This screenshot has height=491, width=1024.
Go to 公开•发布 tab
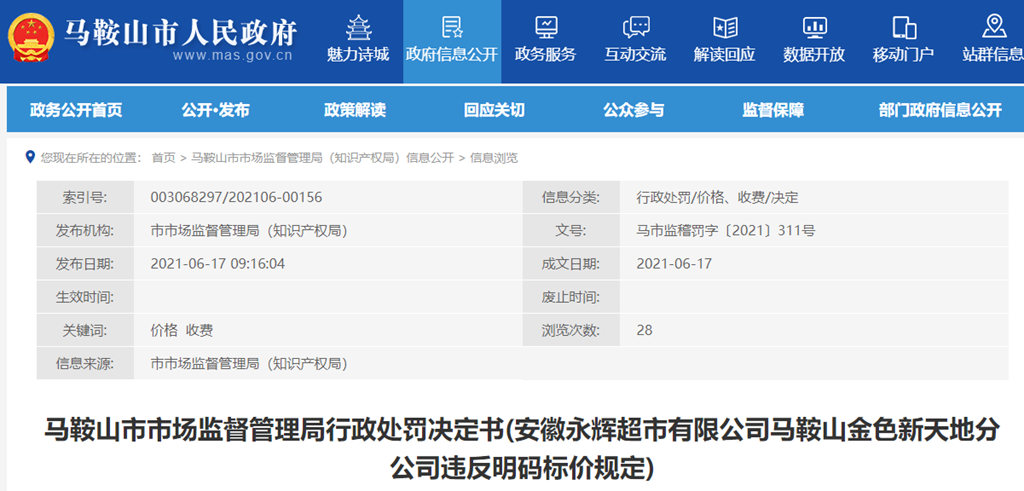click(x=216, y=110)
